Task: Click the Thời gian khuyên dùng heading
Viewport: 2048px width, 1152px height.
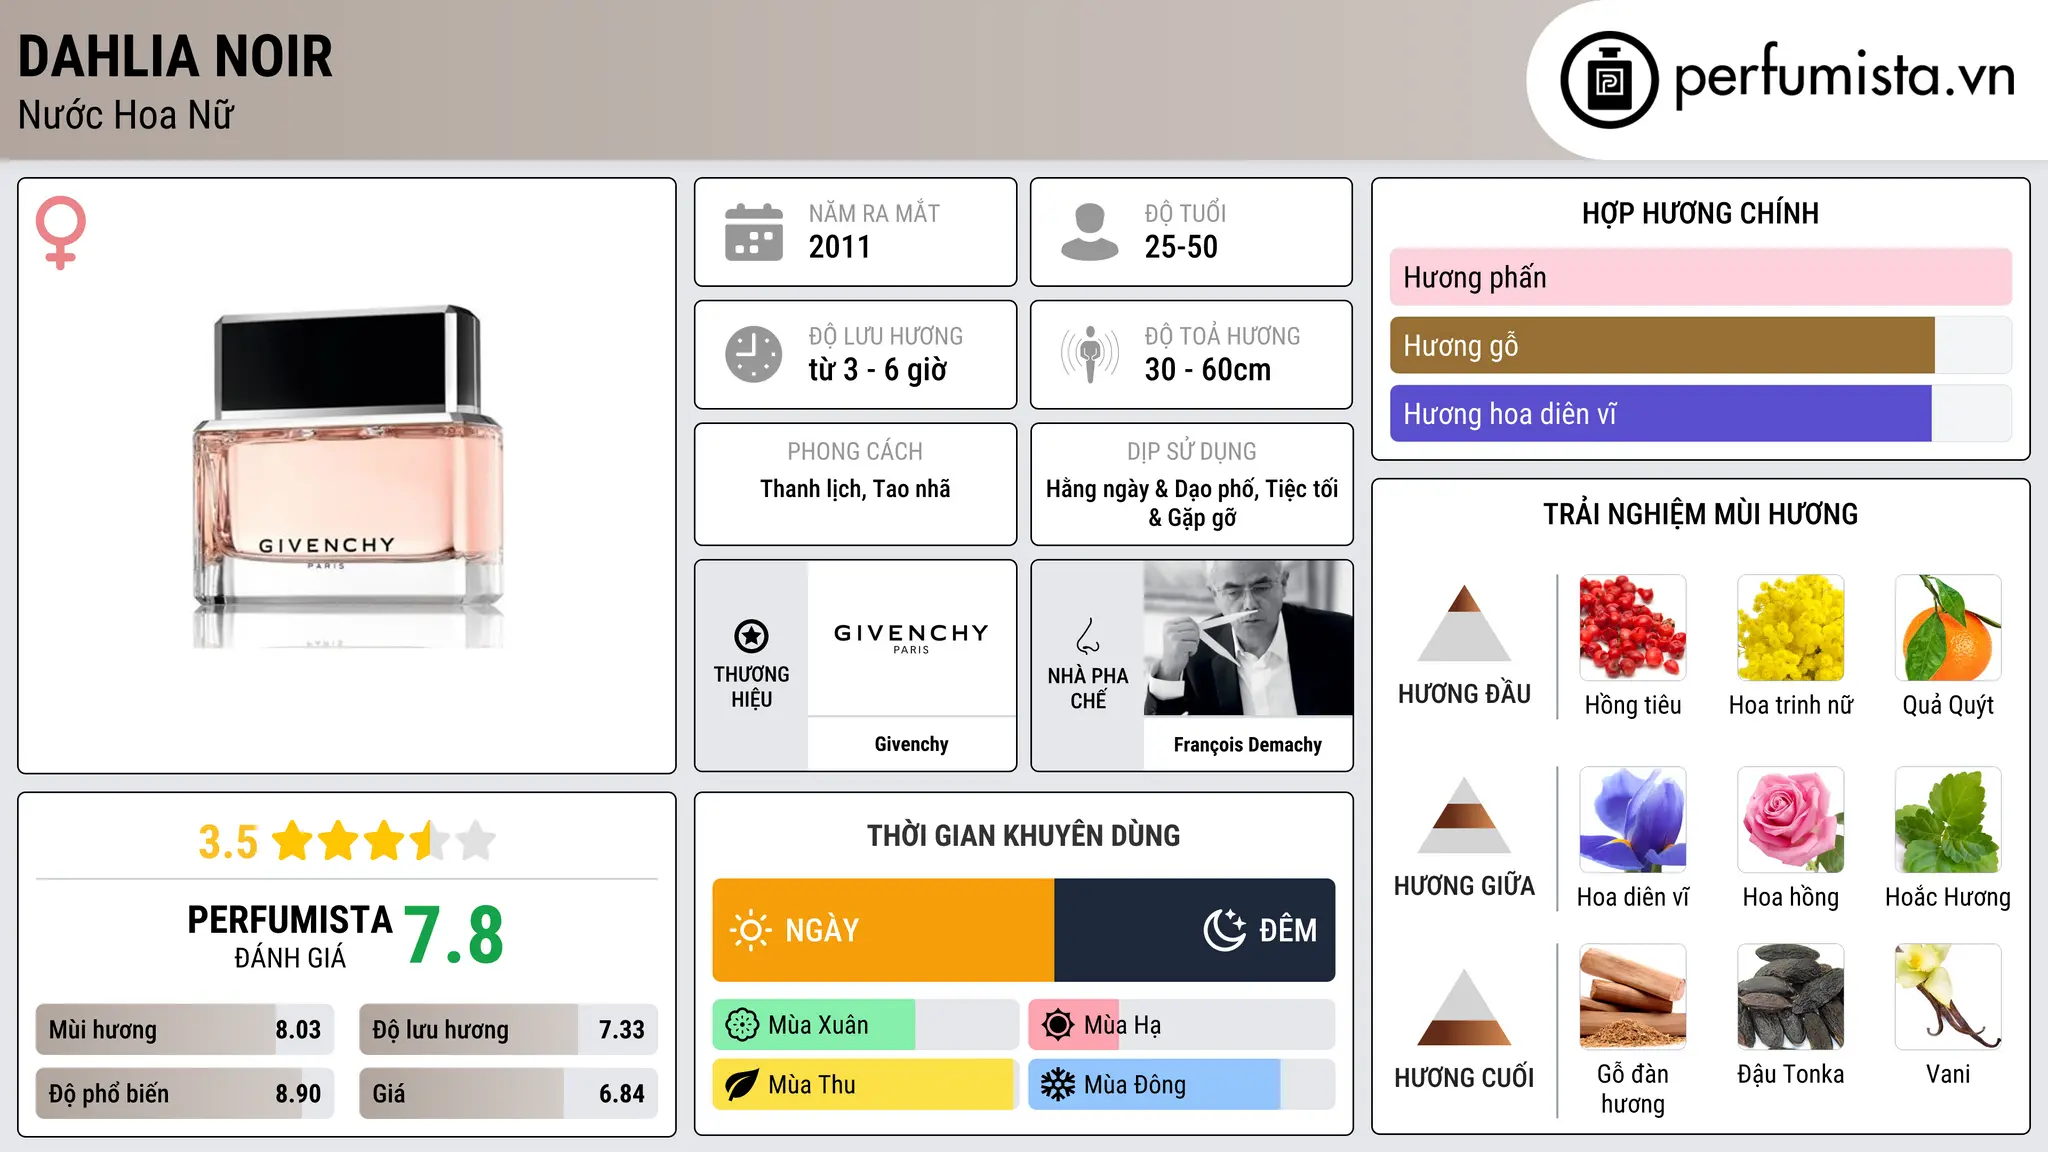Action: point(1023,835)
